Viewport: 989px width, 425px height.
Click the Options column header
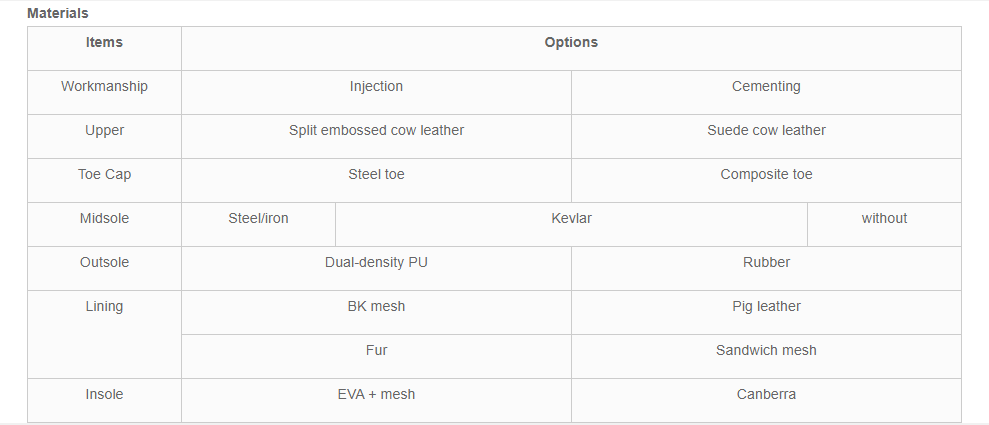click(x=571, y=49)
